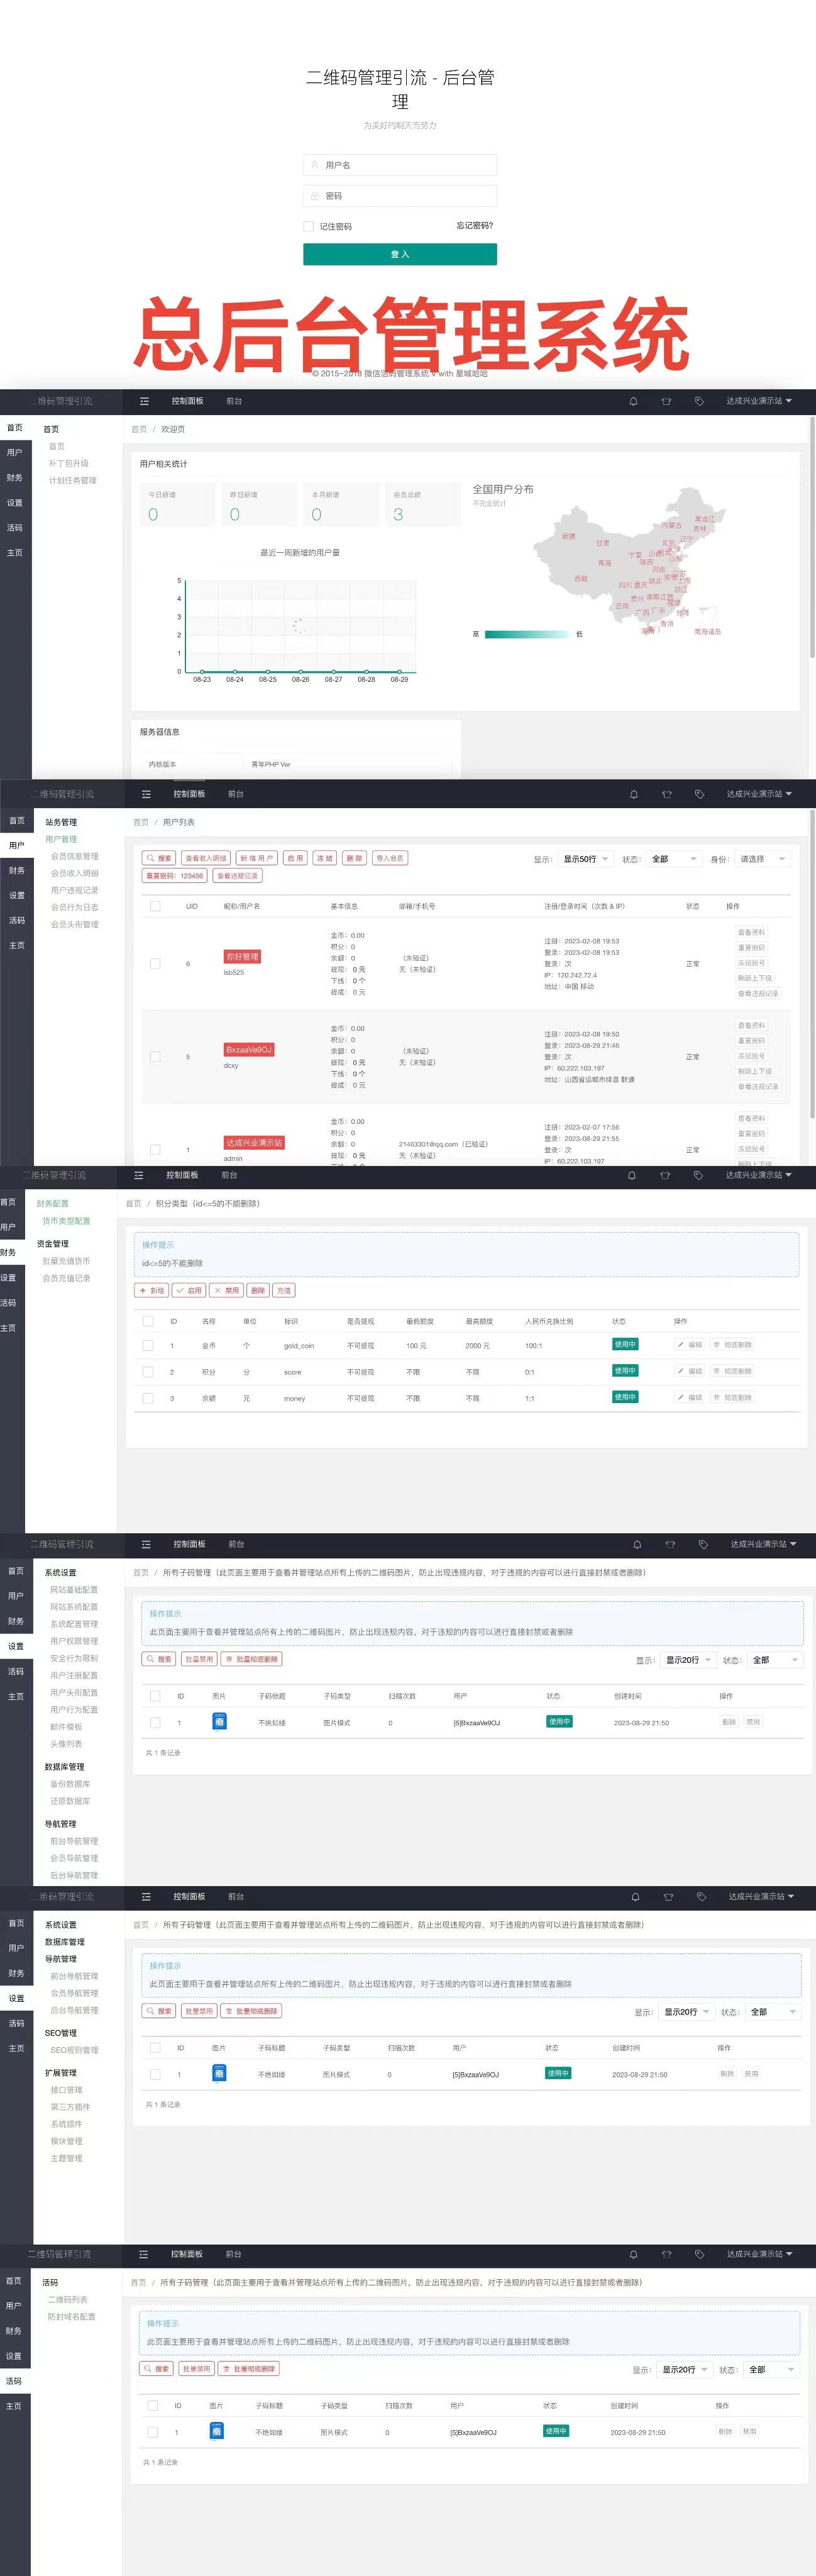Open QR image thumbnail in 网站基础配置 panel table
816x2576 pixels.
point(219,1721)
